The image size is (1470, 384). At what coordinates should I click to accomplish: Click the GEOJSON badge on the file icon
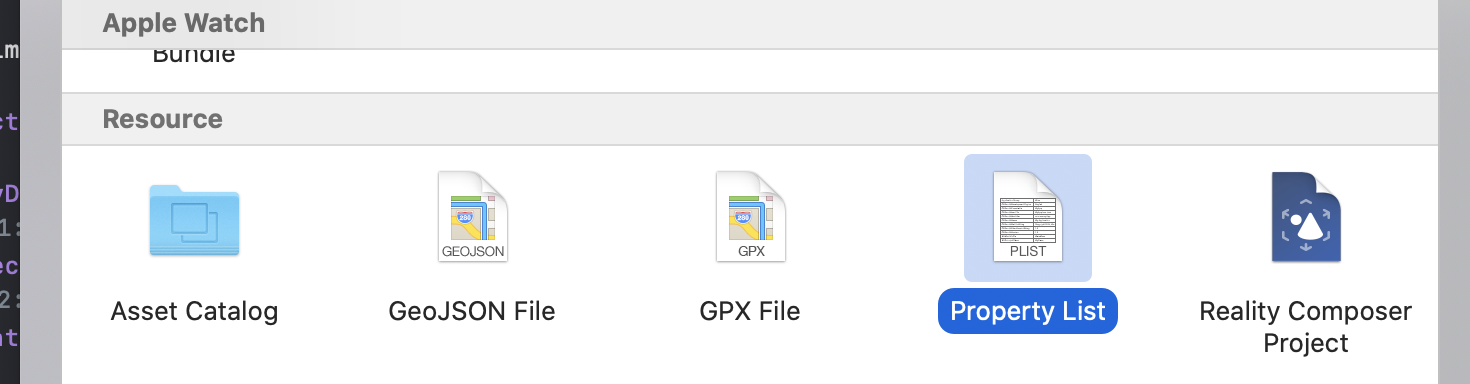pos(473,251)
